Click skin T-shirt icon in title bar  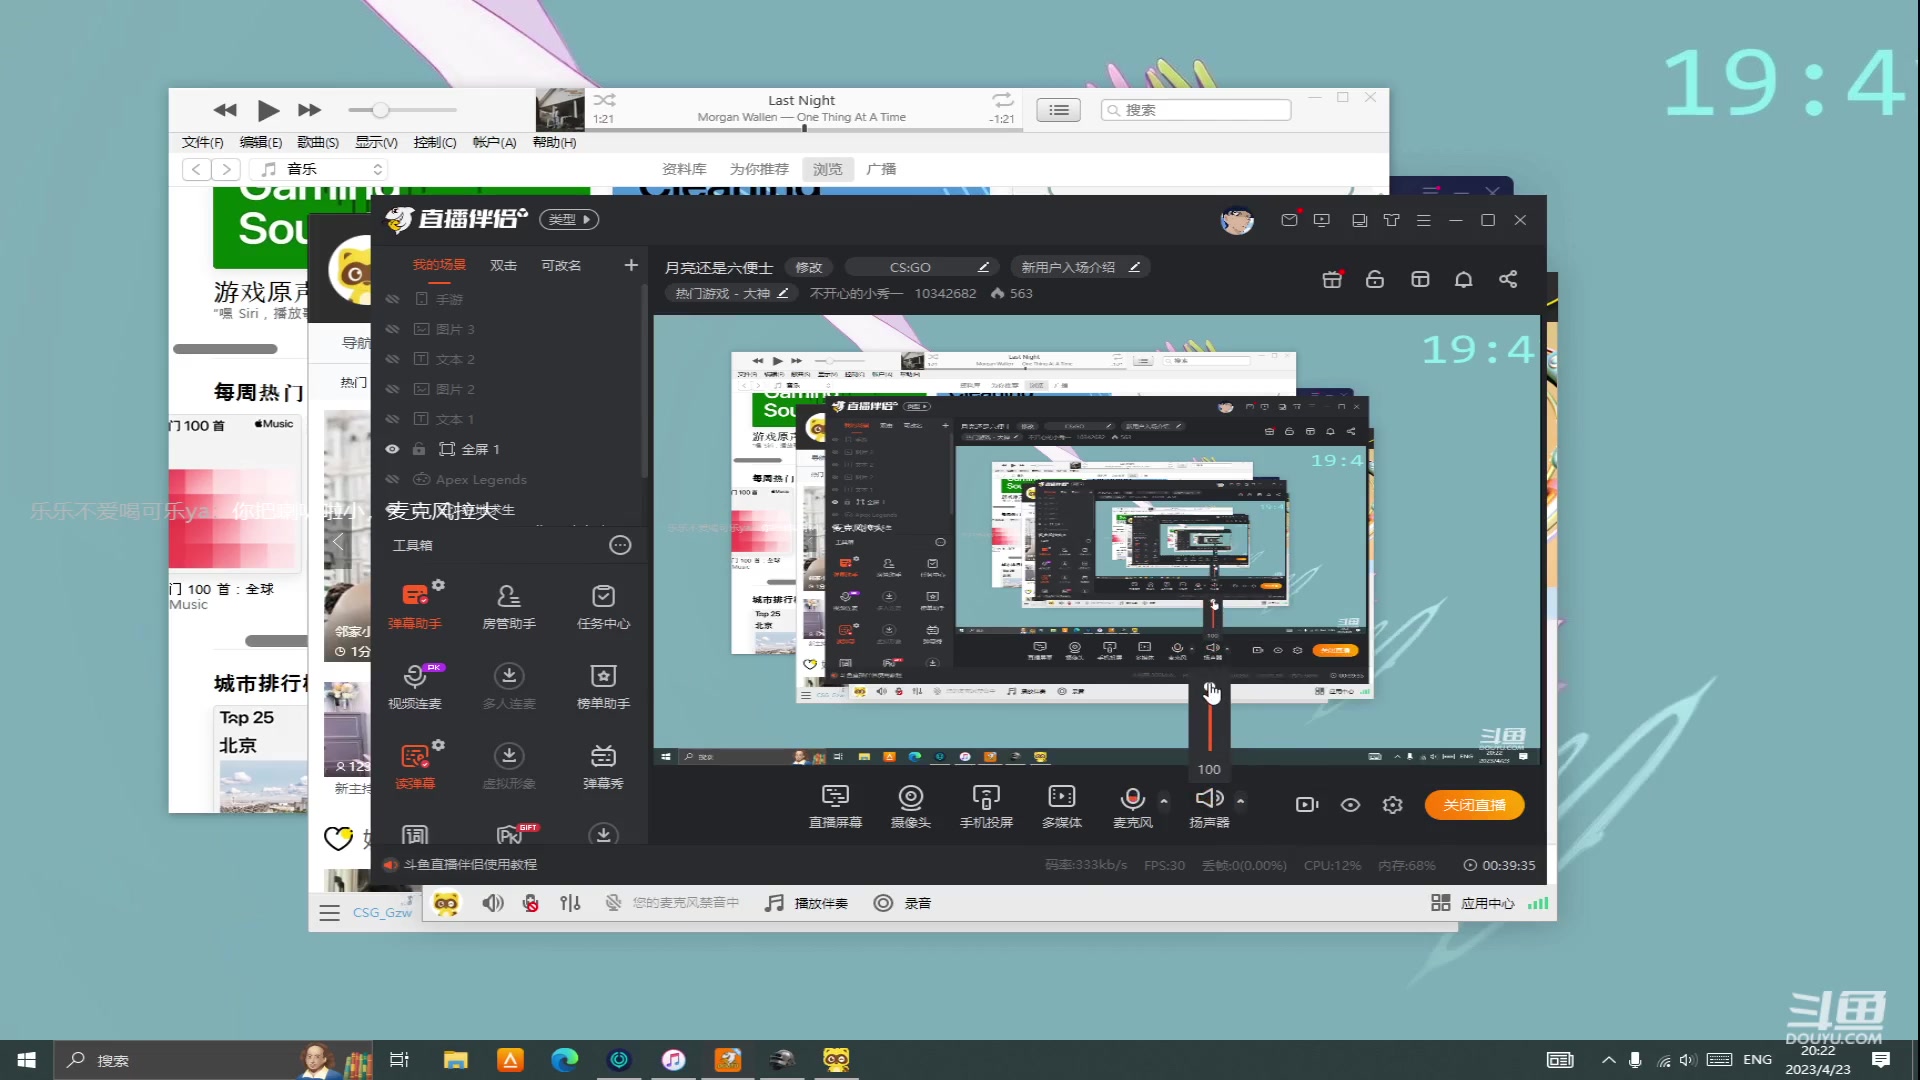pos(1391,220)
